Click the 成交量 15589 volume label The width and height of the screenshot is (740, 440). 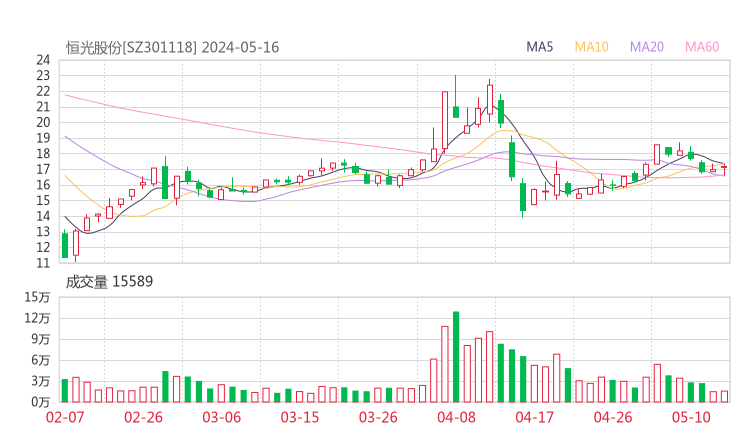(109, 282)
